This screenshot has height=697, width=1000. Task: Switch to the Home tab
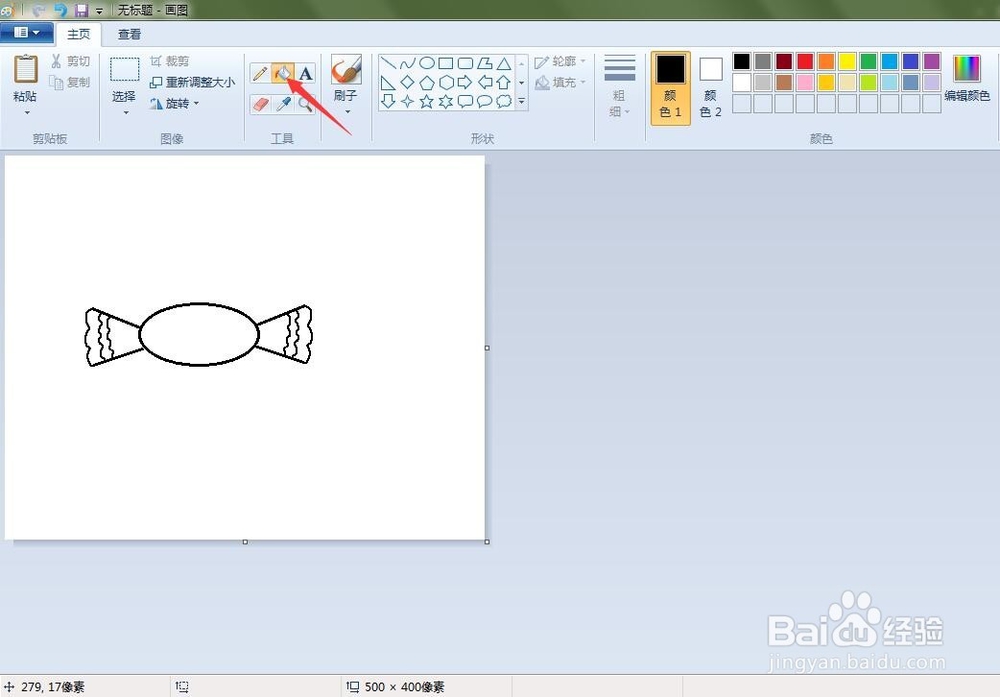[x=79, y=34]
